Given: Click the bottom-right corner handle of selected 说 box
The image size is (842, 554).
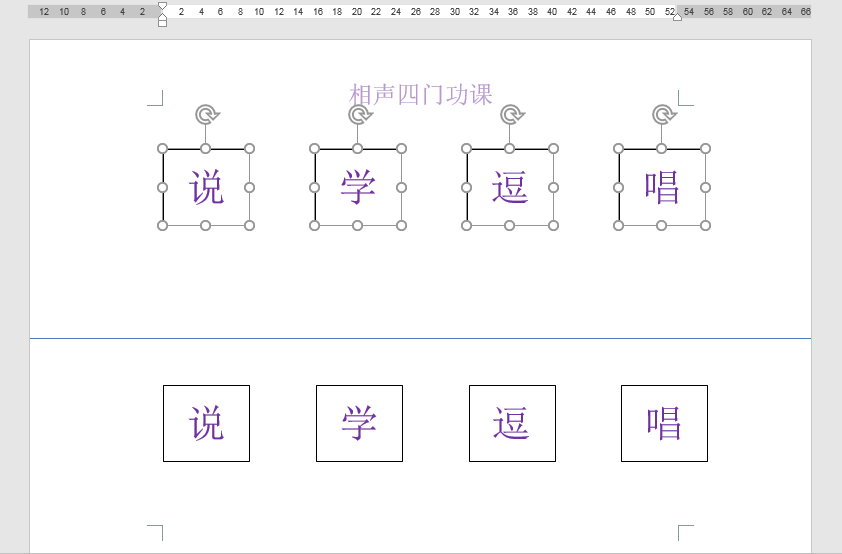Looking at the screenshot, I should point(249,225).
